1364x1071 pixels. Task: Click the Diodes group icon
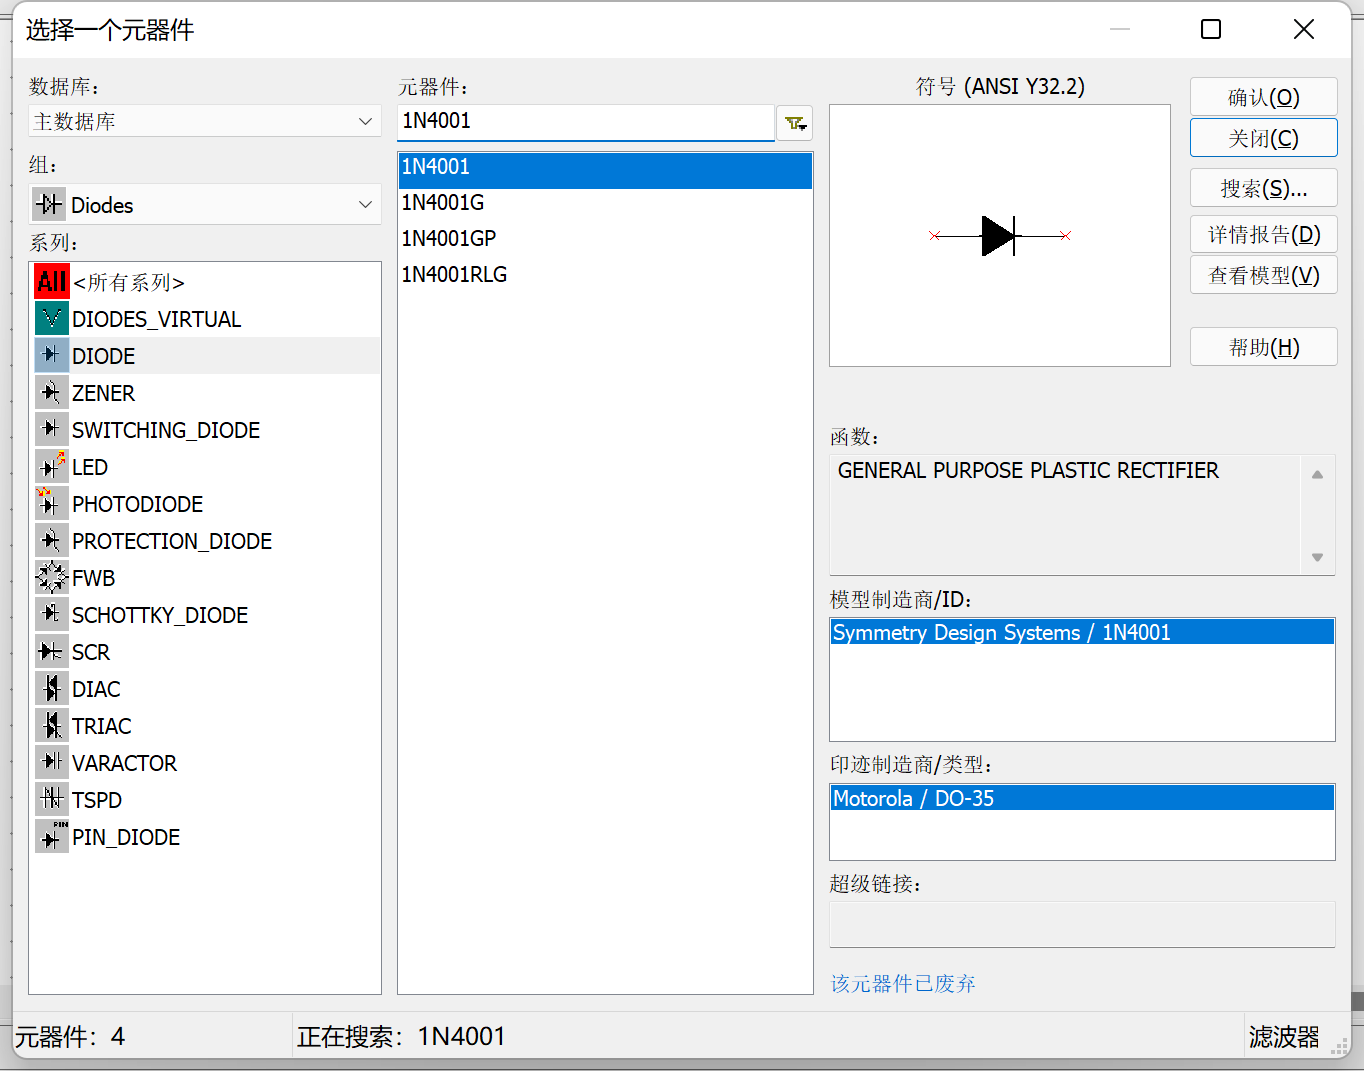49,205
